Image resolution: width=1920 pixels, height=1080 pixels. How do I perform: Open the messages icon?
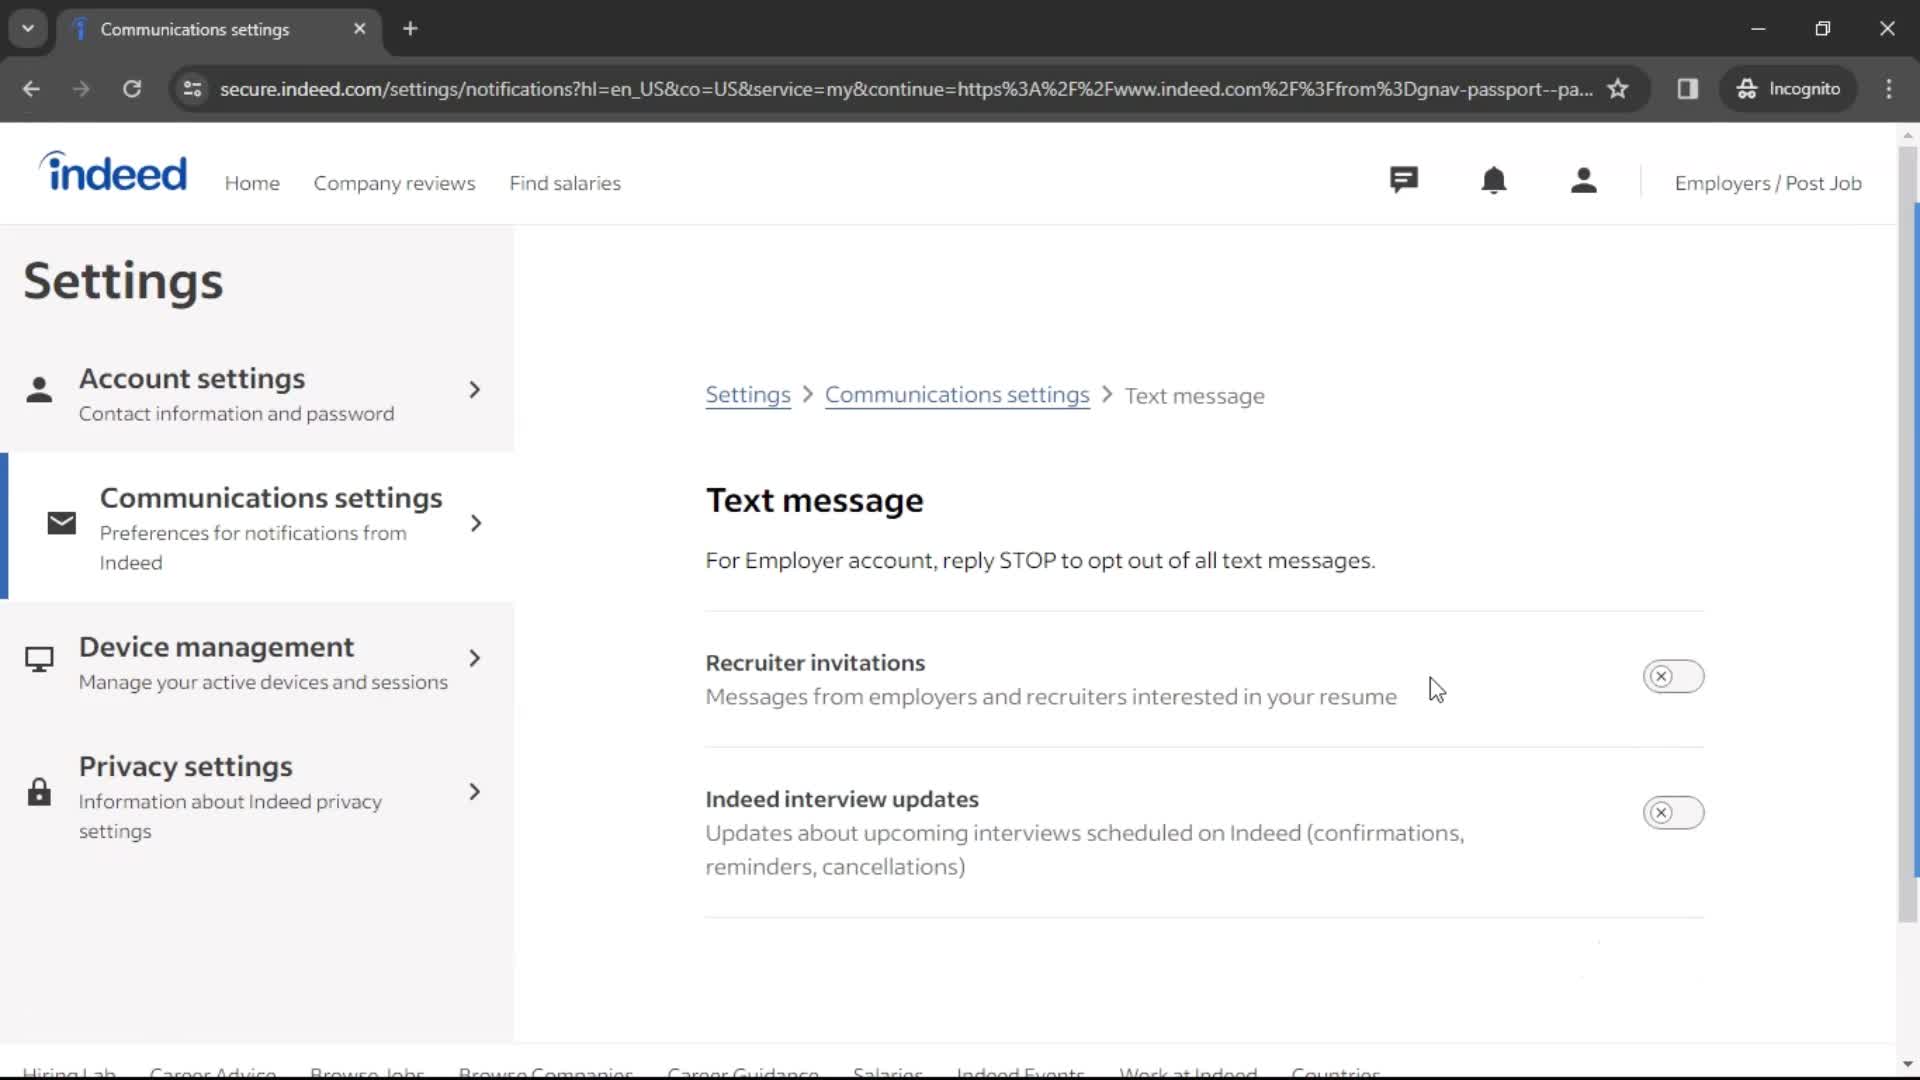click(1404, 181)
